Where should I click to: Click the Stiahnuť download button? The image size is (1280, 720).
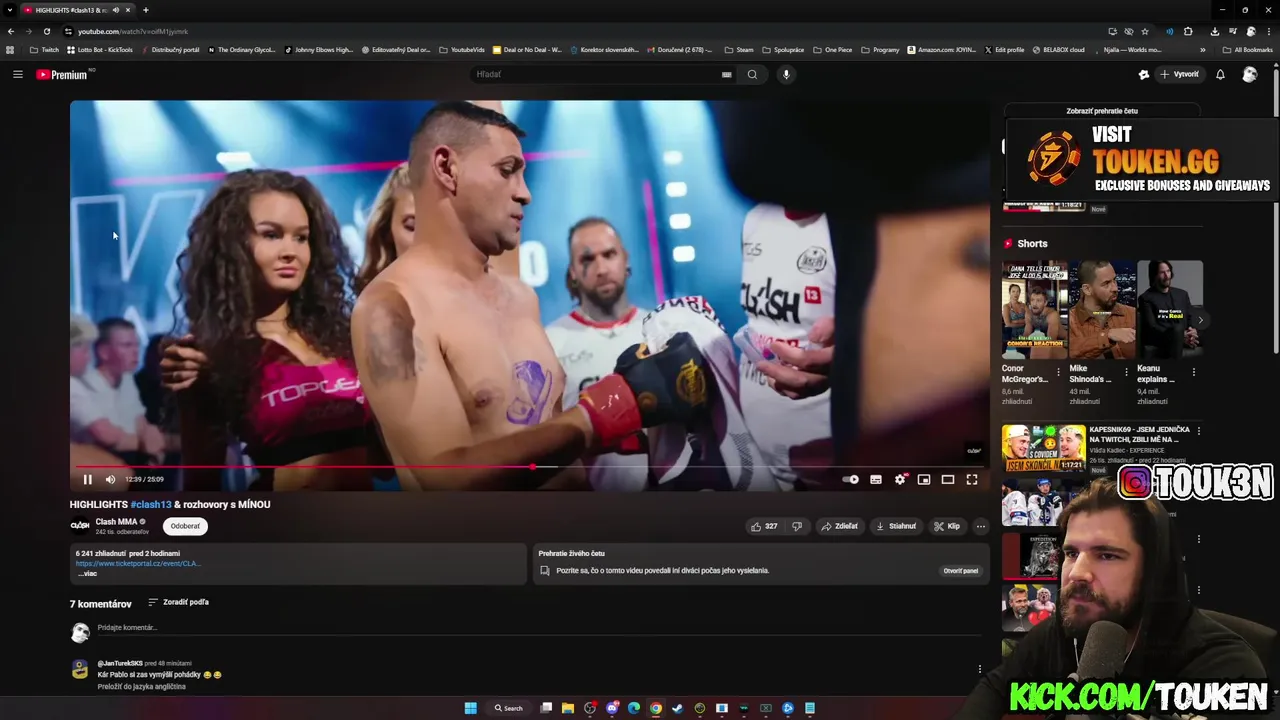click(x=896, y=526)
